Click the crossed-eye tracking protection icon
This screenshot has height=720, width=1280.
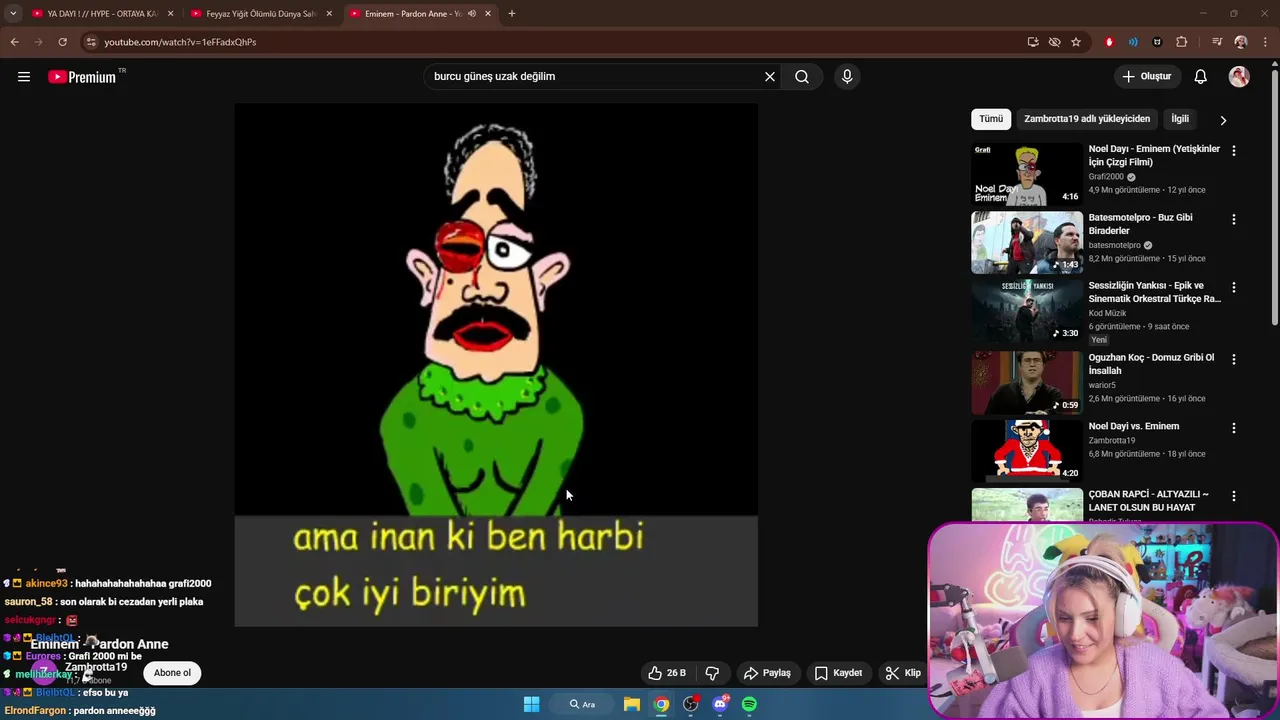click(1054, 42)
